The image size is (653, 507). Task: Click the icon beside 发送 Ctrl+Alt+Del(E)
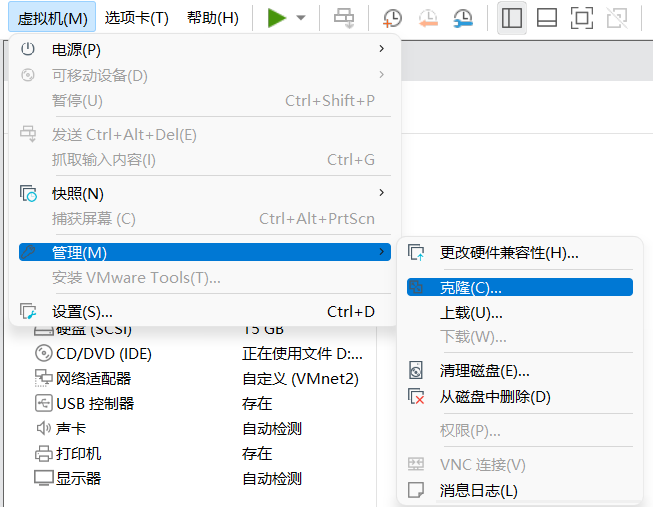pyautogui.click(x=28, y=134)
